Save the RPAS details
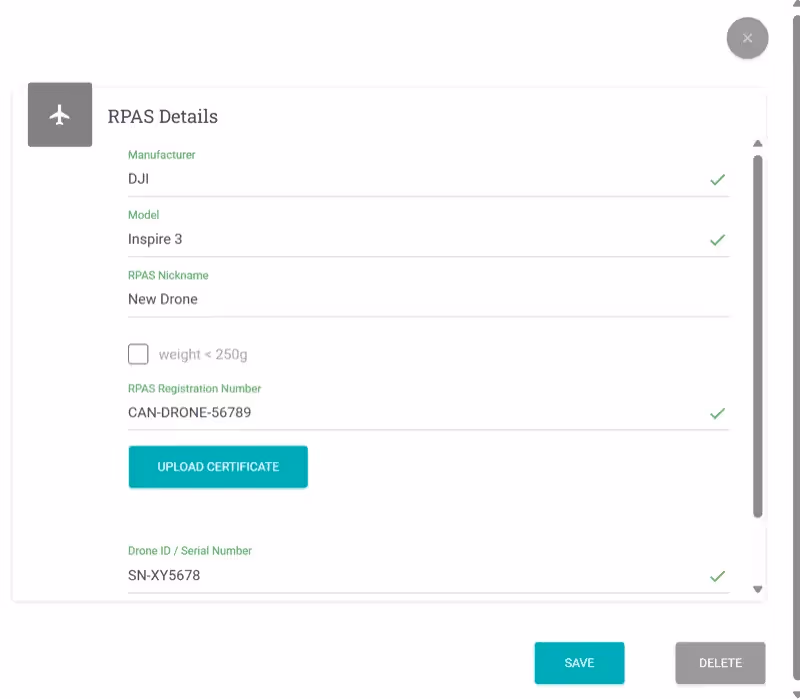 click(x=579, y=663)
